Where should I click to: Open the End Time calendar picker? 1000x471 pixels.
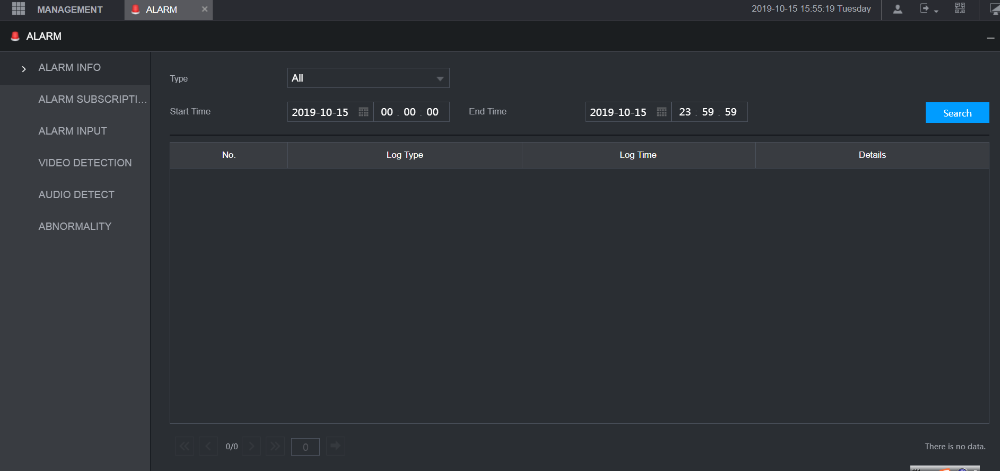661,112
